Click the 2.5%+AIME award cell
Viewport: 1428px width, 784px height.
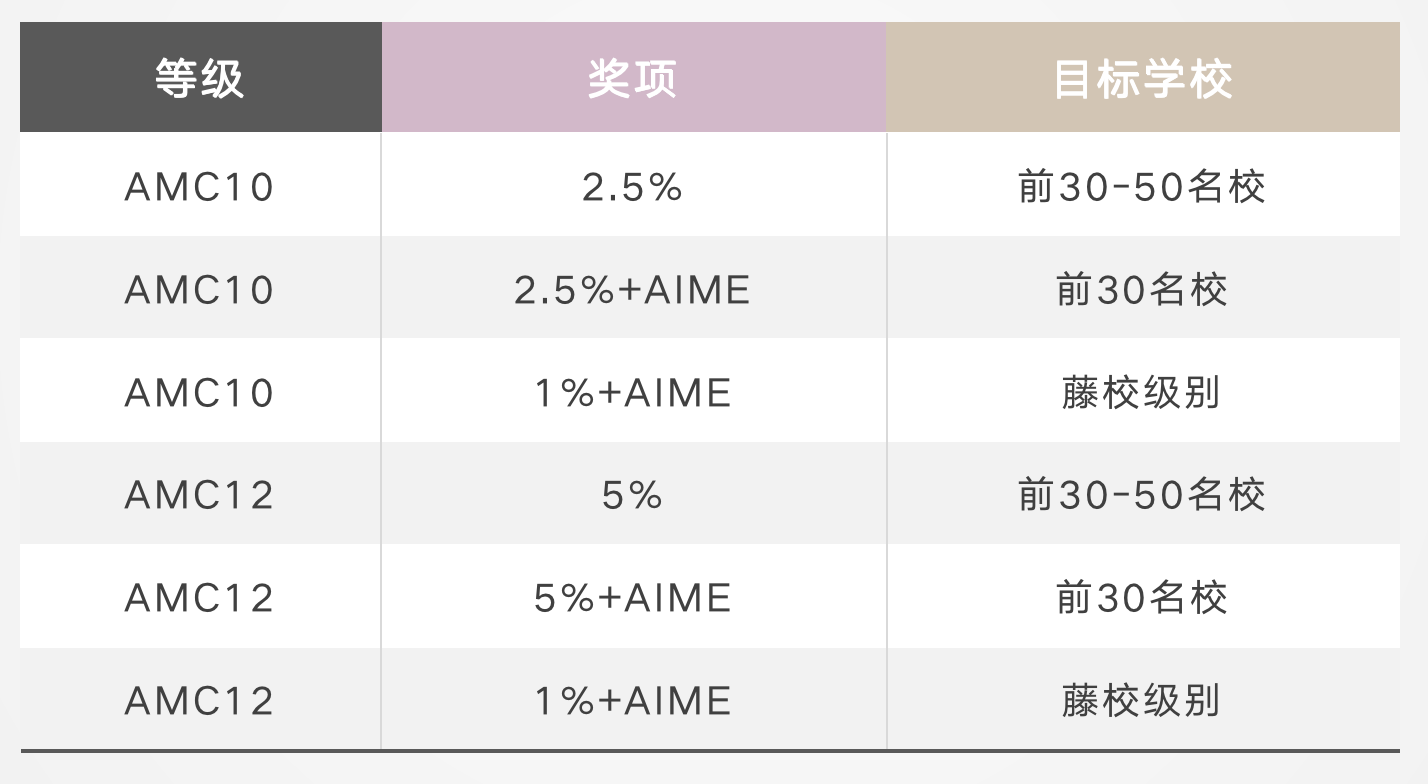point(633,290)
